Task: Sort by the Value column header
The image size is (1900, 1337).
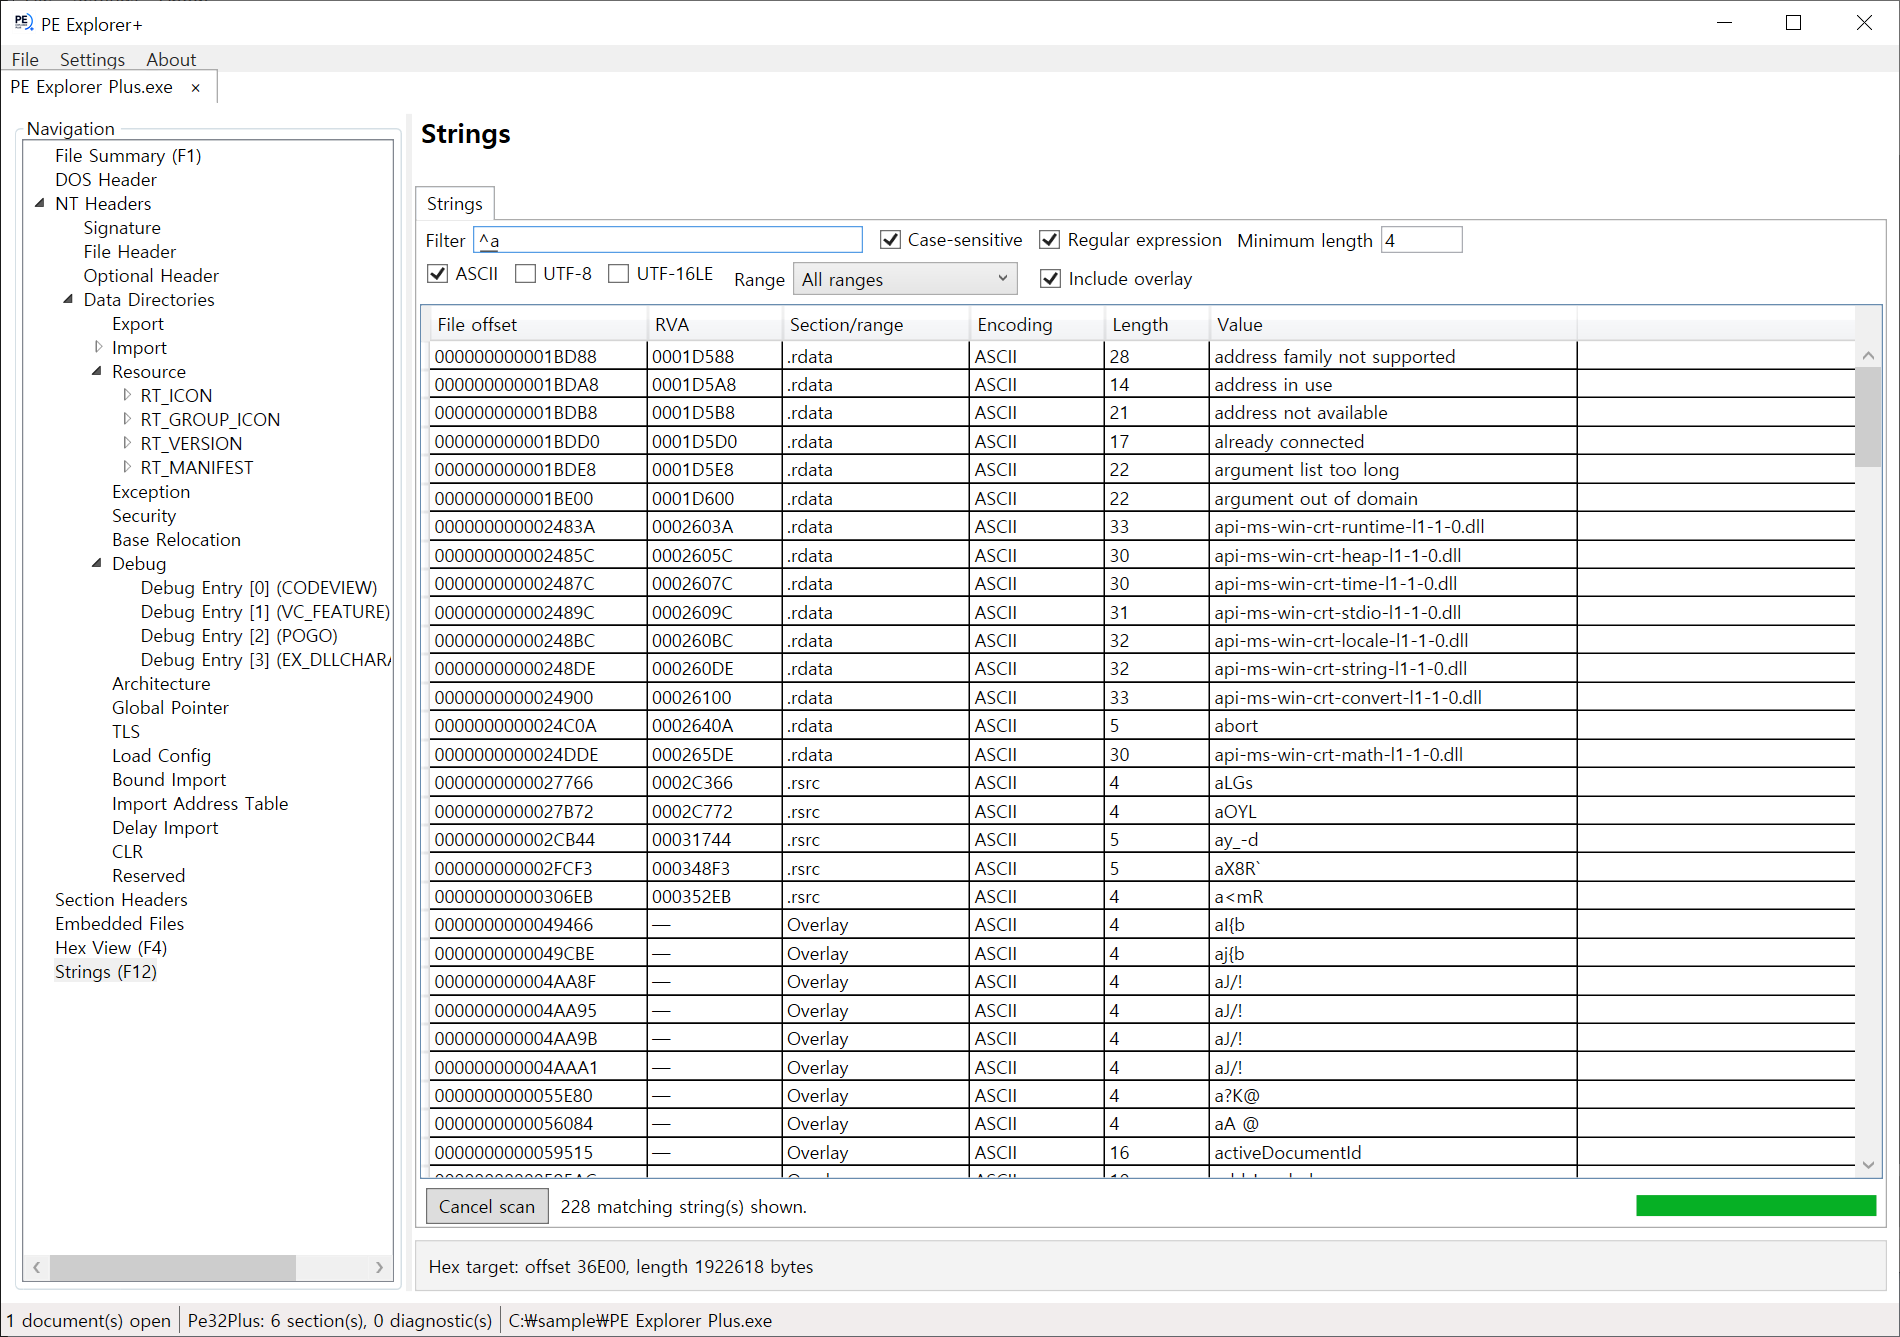Action: coord(1393,325)
